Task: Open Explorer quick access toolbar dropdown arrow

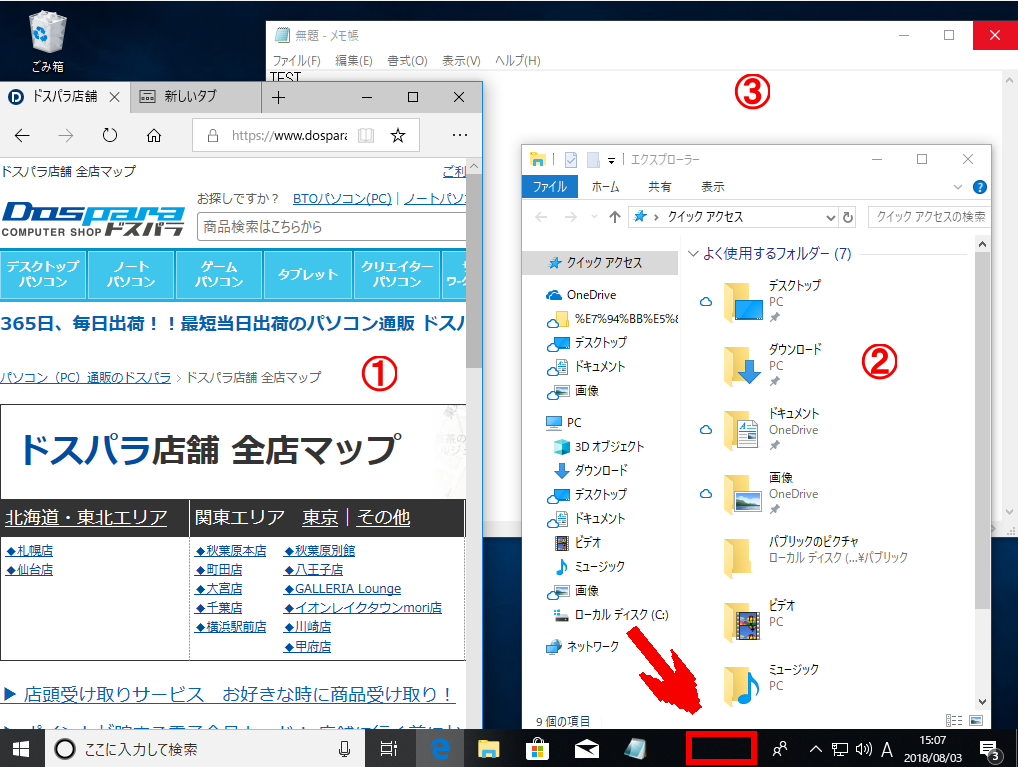Action: (611, 160)
